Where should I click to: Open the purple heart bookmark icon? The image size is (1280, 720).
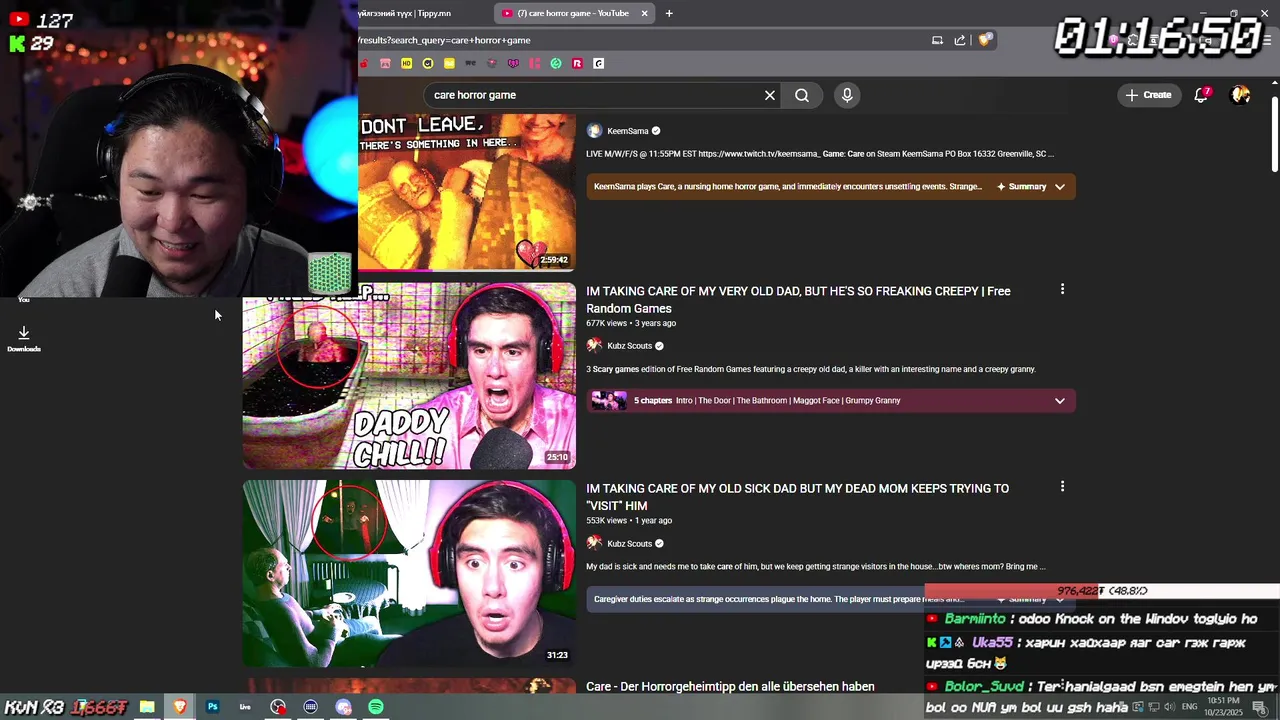513,63
